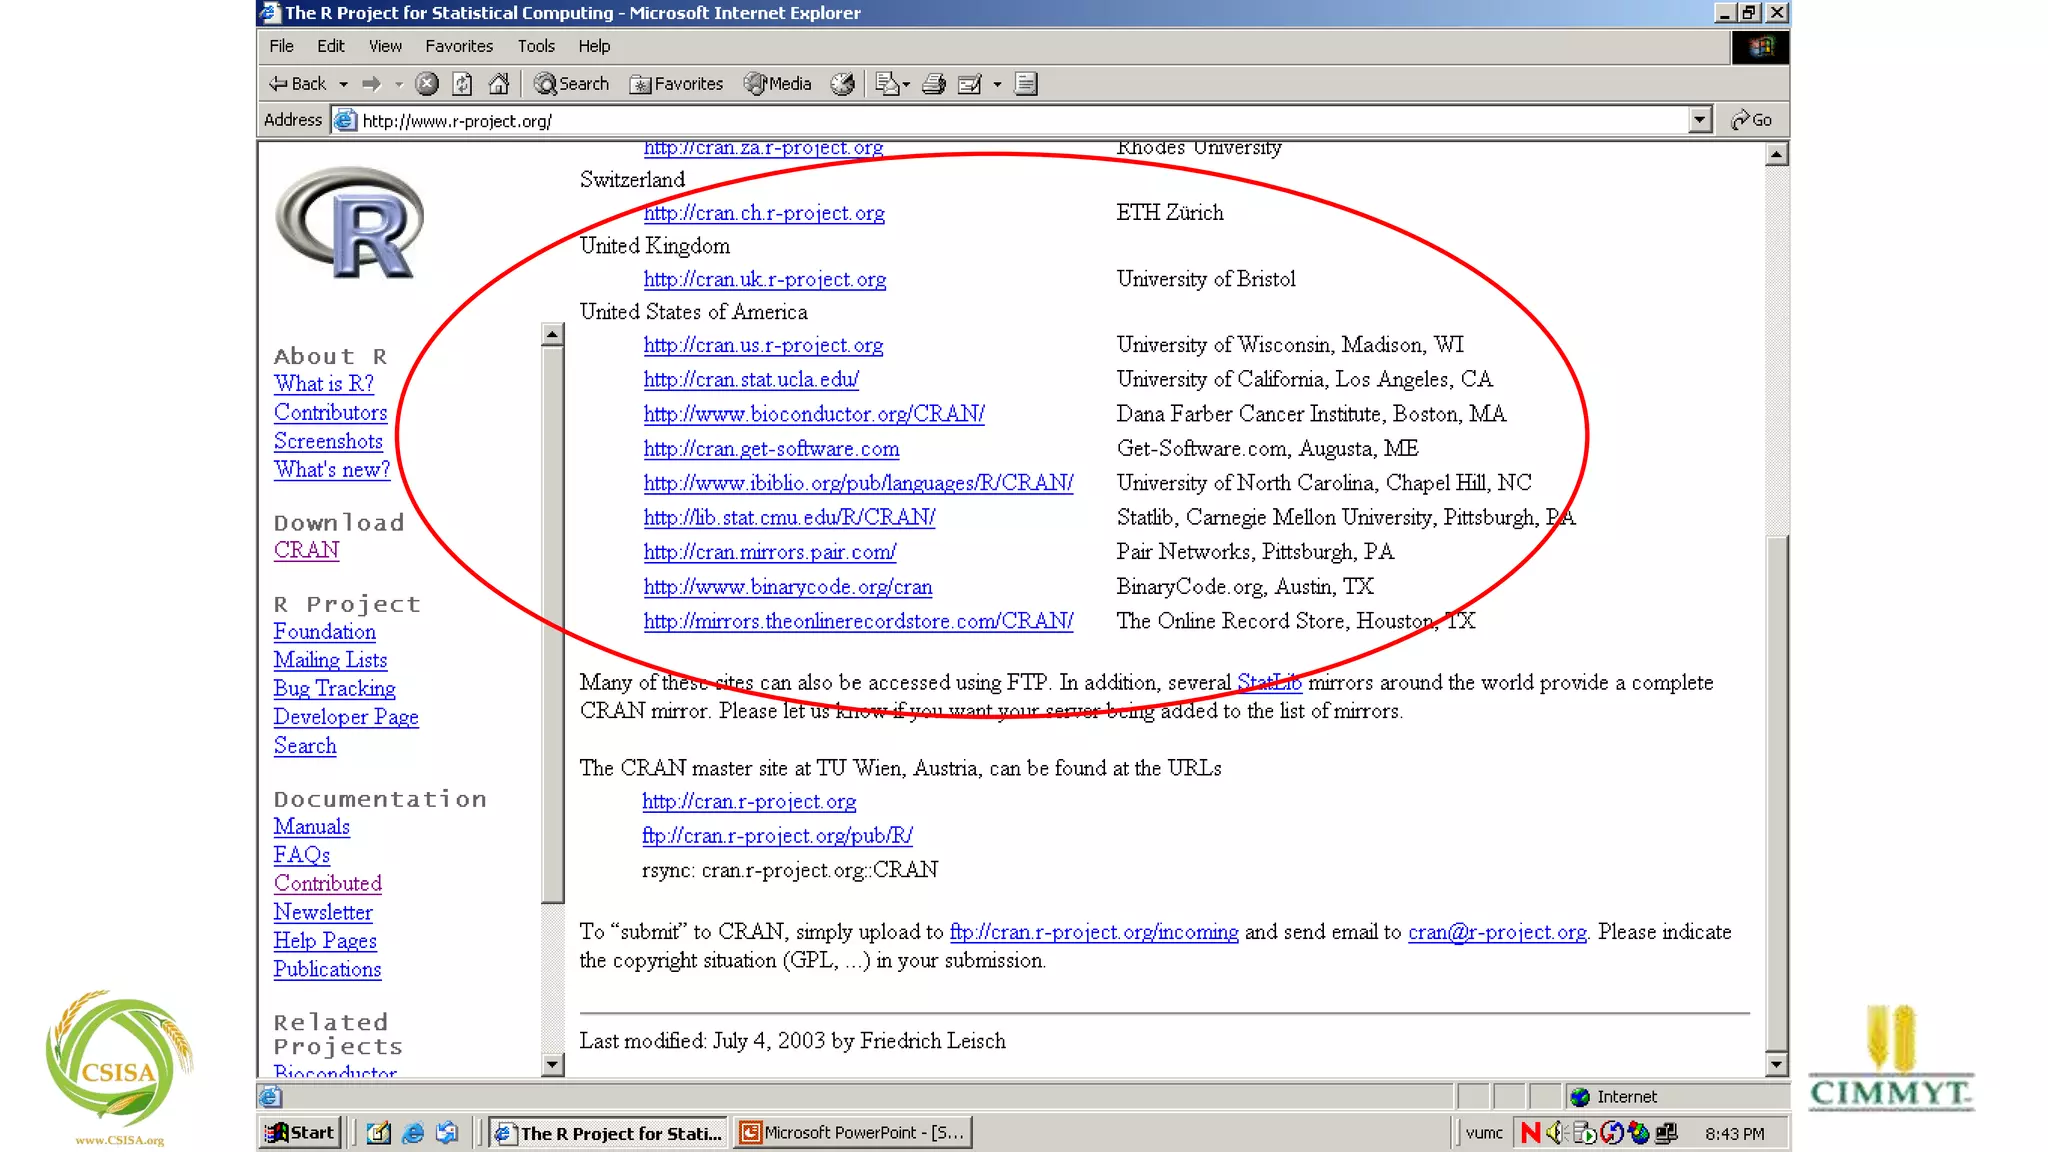Open the Favorites menu in menu bar
This screenshot has width=2048, height=1152.
coord(458,46)
